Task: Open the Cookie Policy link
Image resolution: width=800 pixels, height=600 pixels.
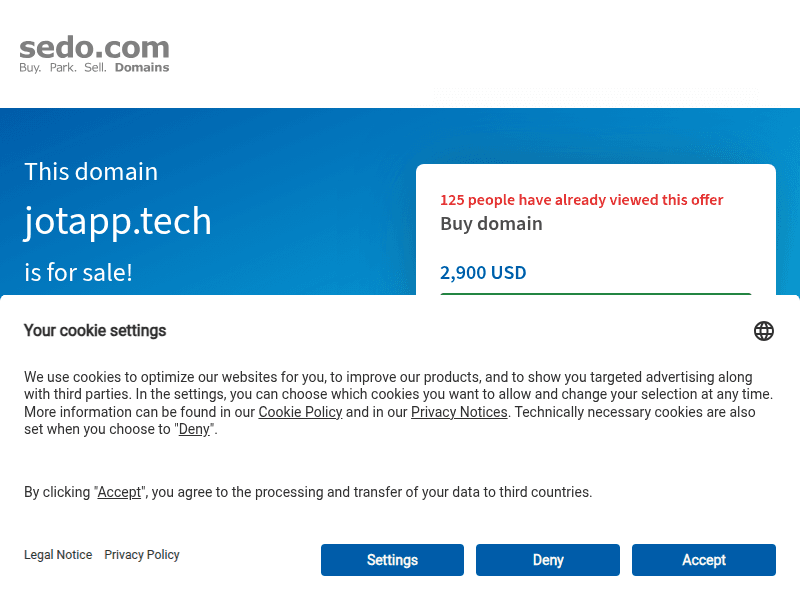Action: pos(300,412)
